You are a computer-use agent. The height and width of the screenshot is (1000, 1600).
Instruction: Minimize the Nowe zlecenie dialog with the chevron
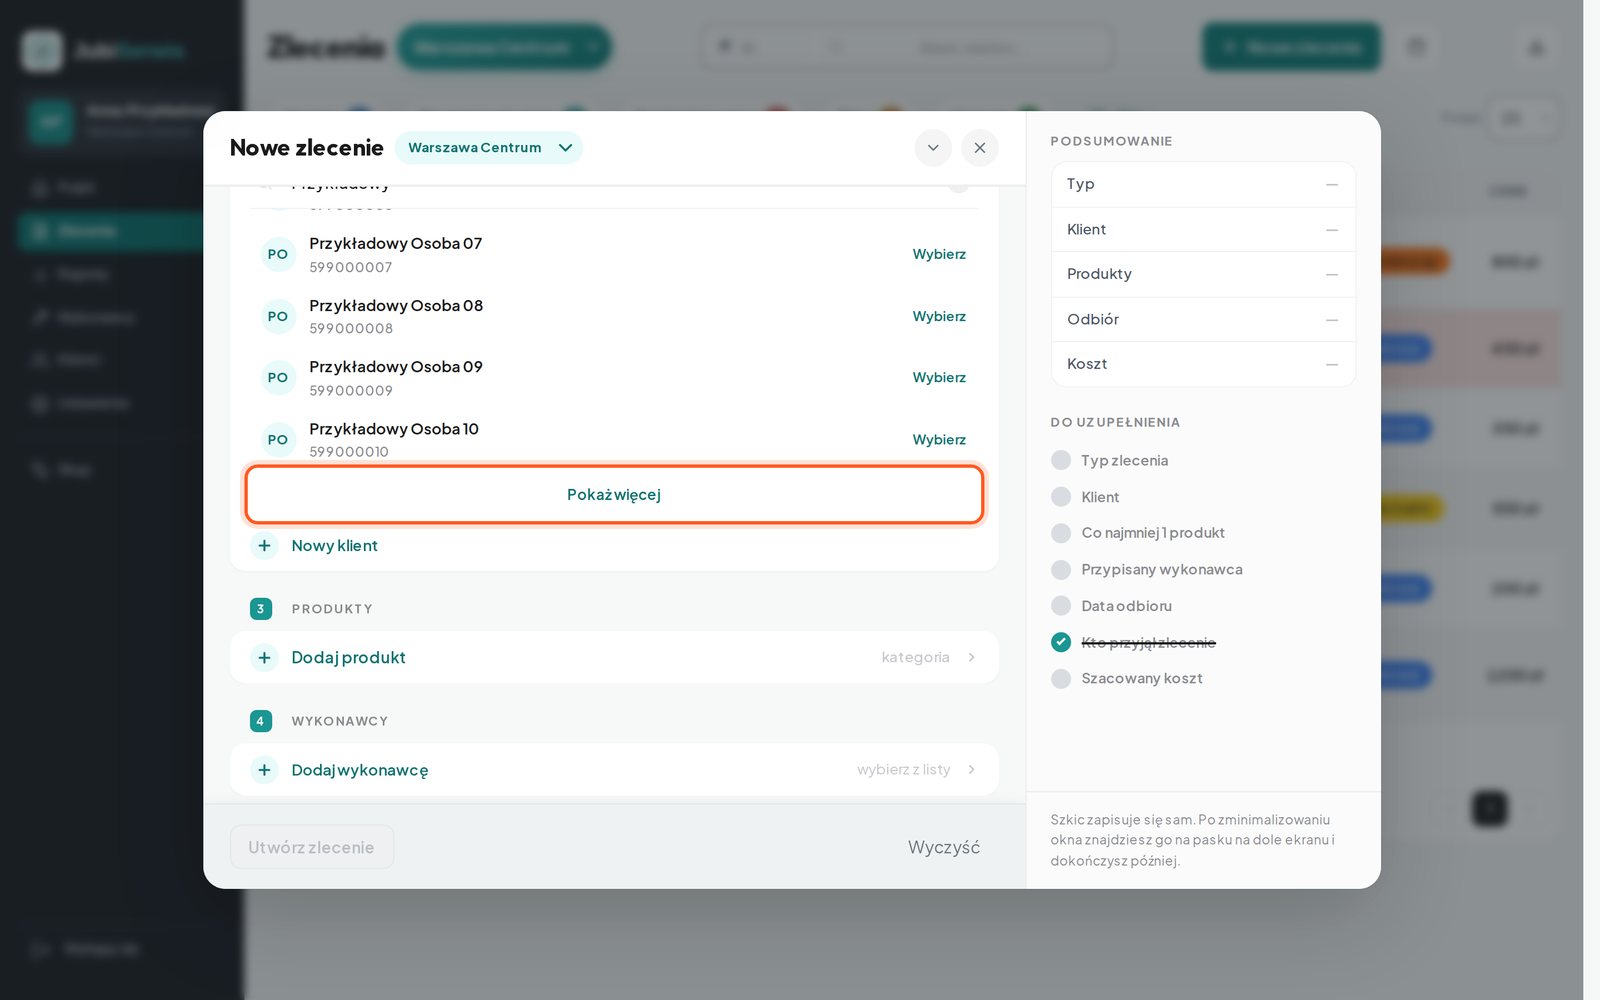pos(932,148)
